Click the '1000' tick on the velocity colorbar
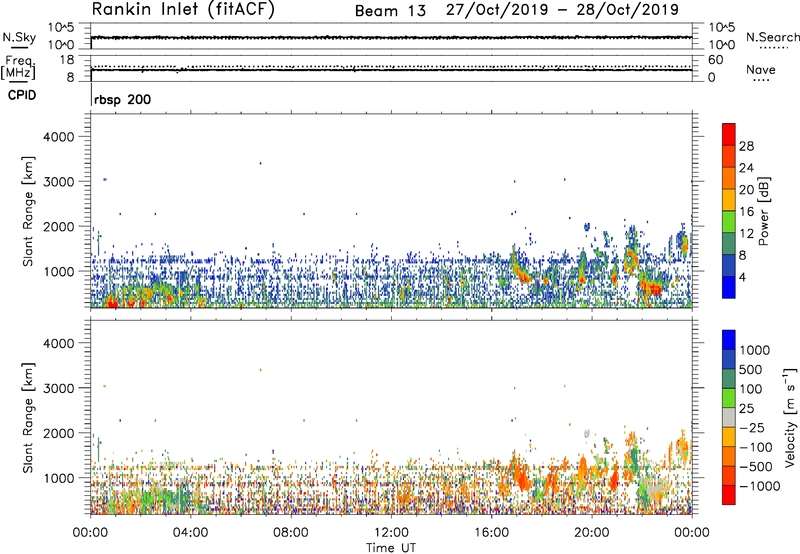This screenshot has width=800, height=554. pyautogui.click(x=755, y=350)
